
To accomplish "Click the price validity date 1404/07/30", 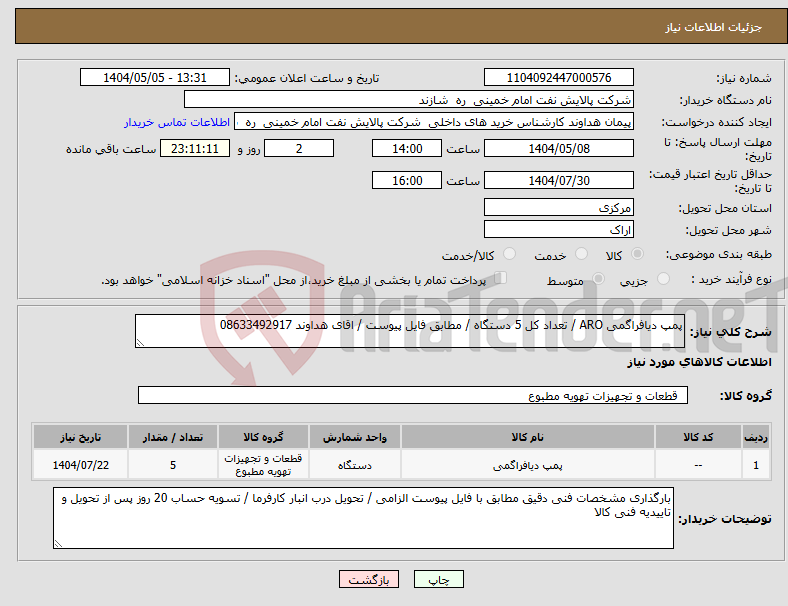I will coord(559,180).
